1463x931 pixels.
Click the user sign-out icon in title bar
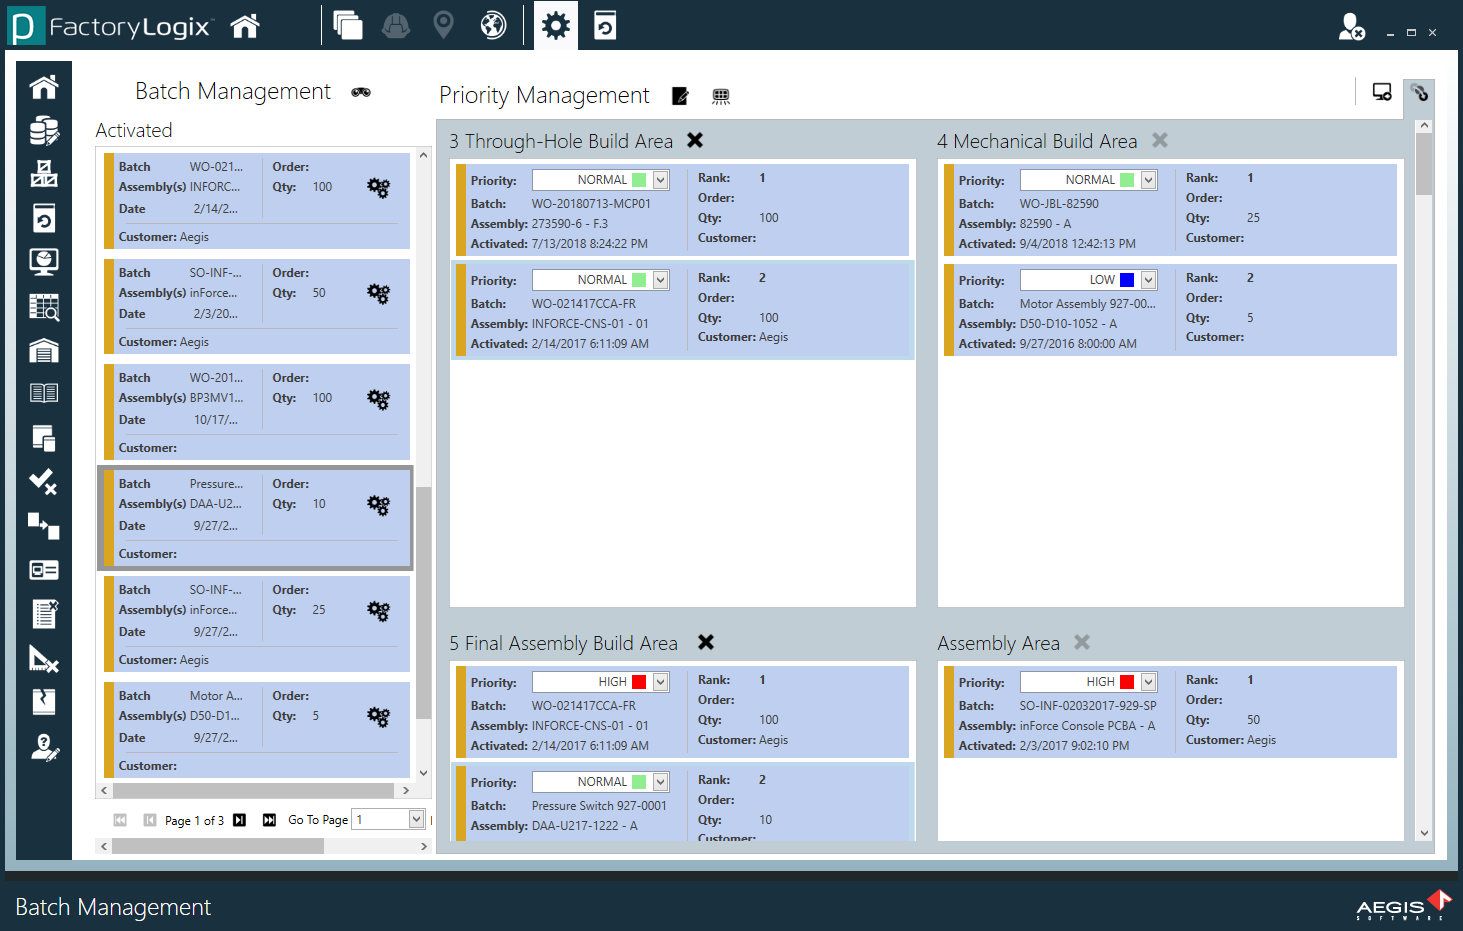pos(1352,28)
